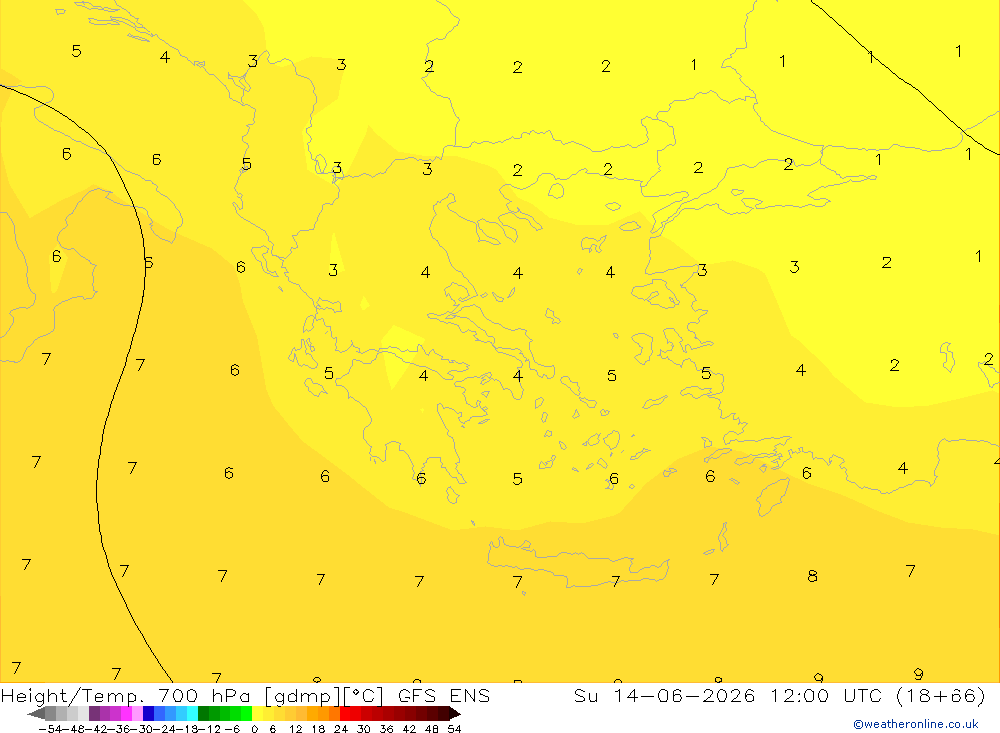Click the dark purple swatch in the temperature scale
Screen dimensions: 1000x733
point(94,714)
